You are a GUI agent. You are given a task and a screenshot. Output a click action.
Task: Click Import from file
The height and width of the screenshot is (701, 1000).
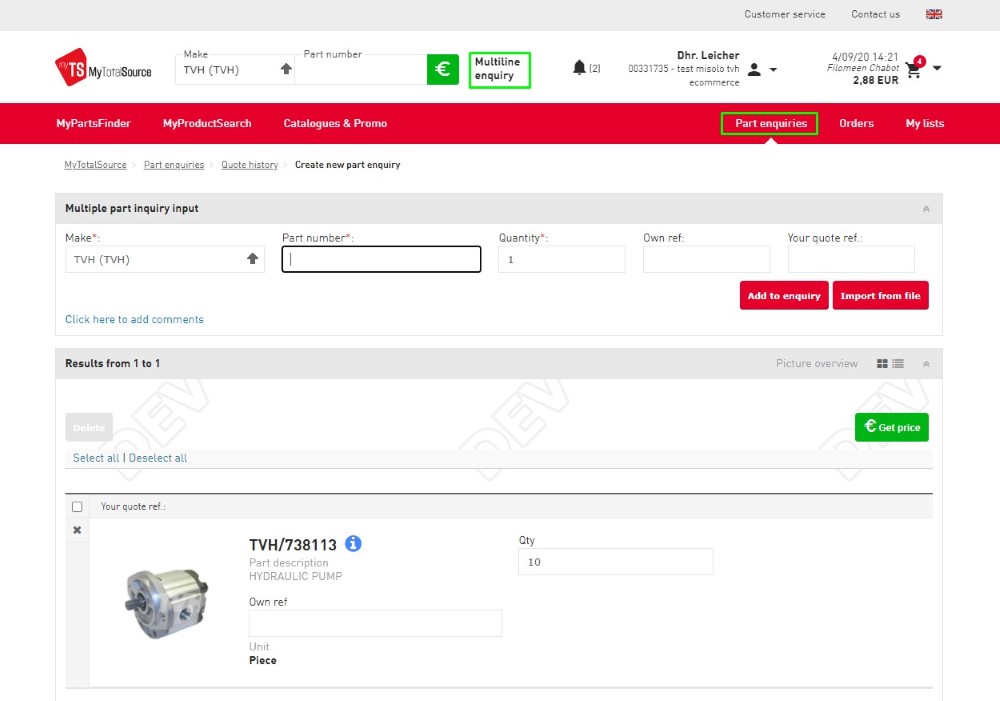[x=880, y=295]
